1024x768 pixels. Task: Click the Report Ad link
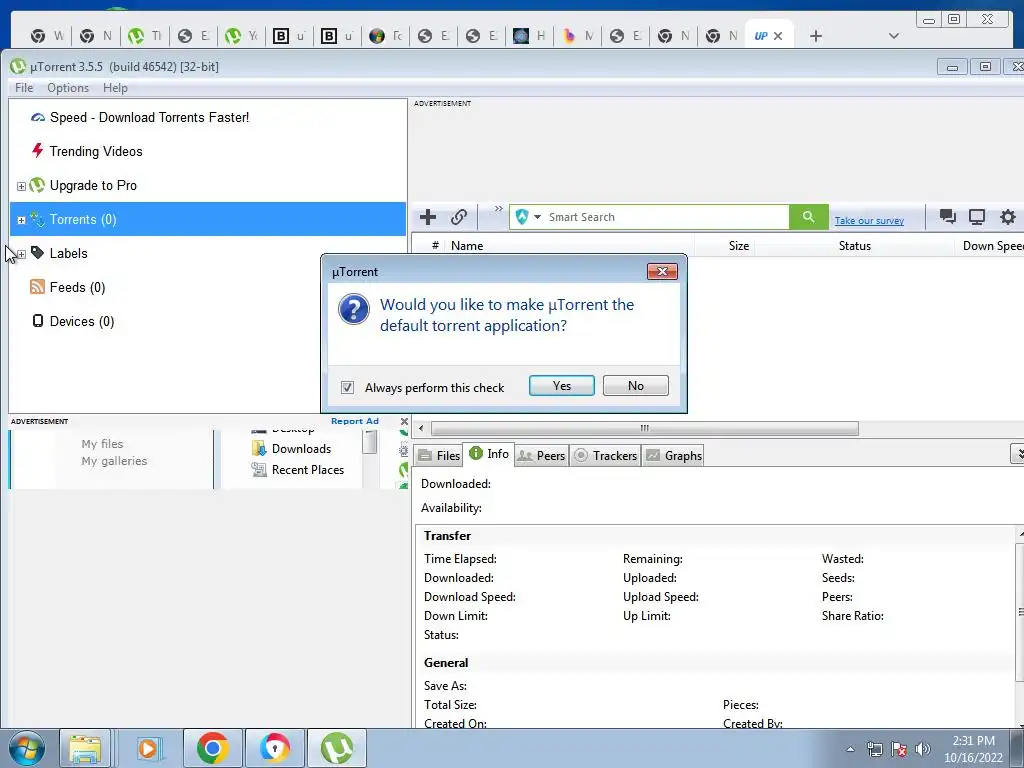tap(355, 421)
